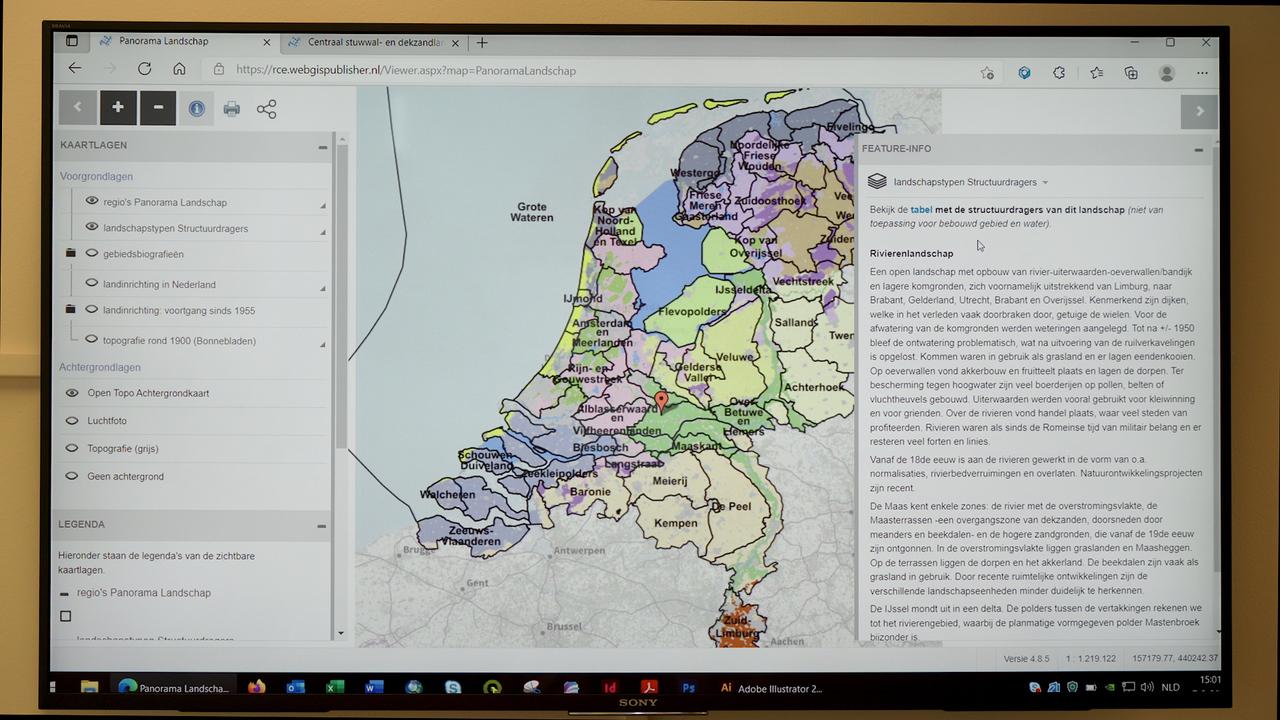Open options triangle for topografie rond 1900
Screen dimensions: 1280x720
point(322,345)
